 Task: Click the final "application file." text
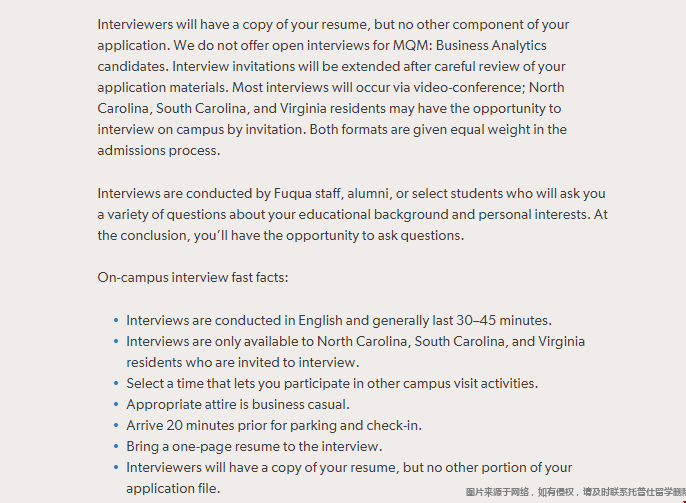(x=173, y=488)
